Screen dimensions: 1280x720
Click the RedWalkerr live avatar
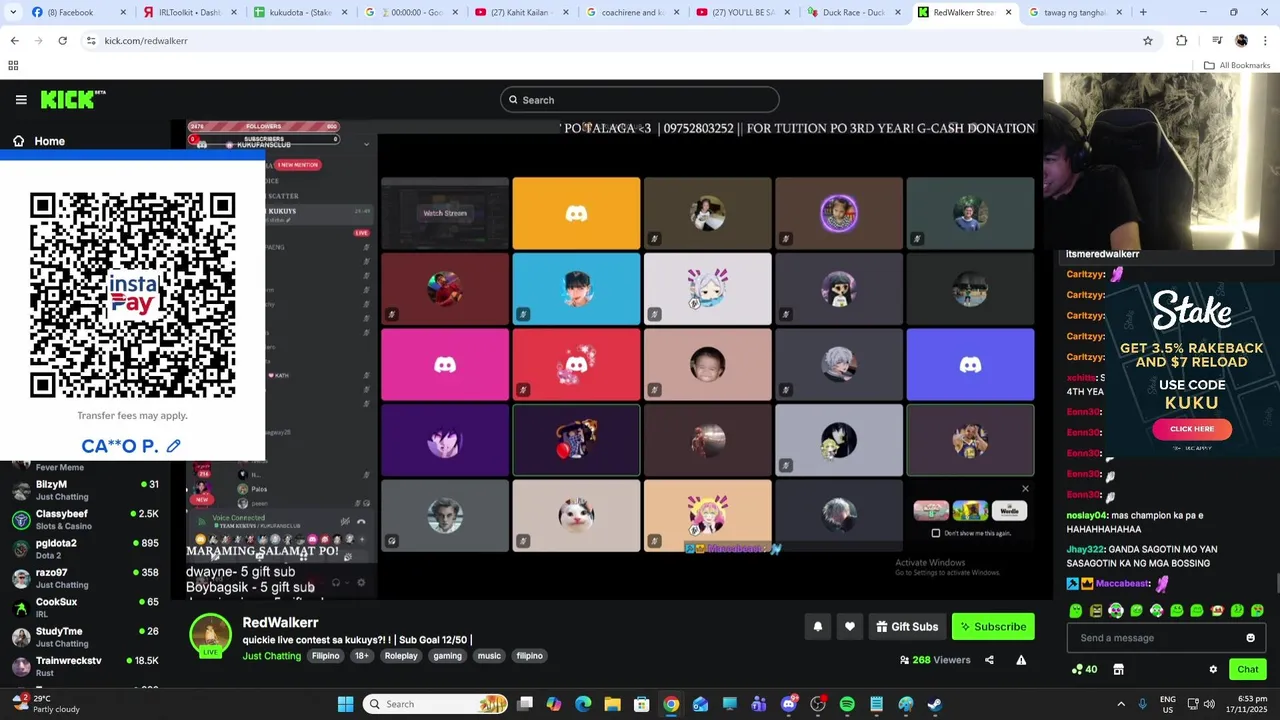pos(211,636)
